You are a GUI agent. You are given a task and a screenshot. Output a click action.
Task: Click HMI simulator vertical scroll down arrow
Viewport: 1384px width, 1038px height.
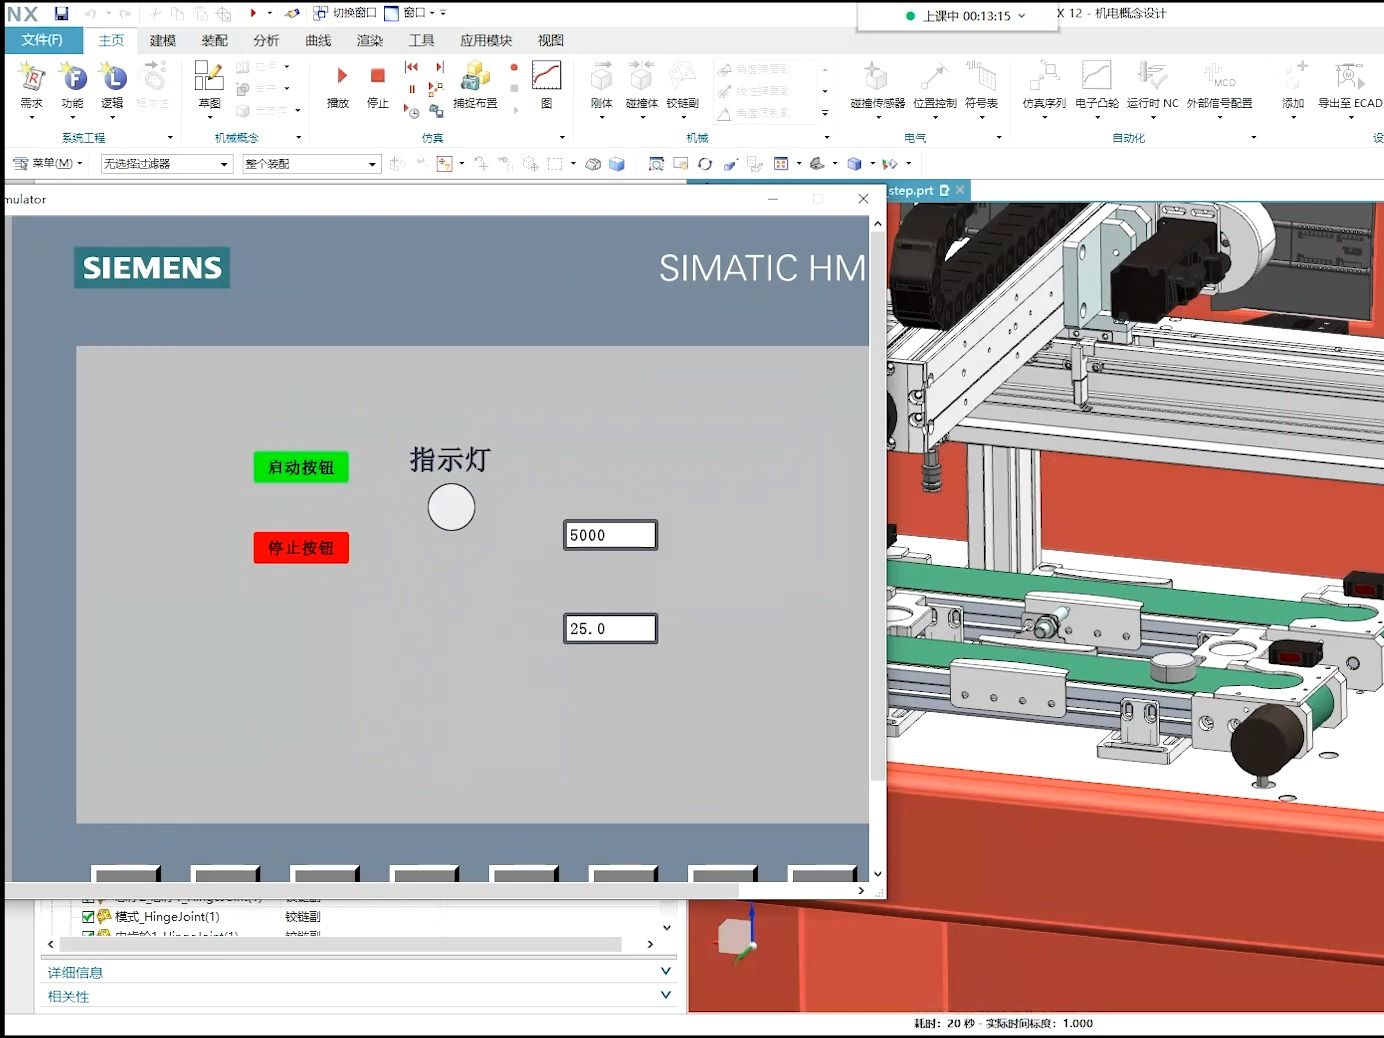point(877,874)
